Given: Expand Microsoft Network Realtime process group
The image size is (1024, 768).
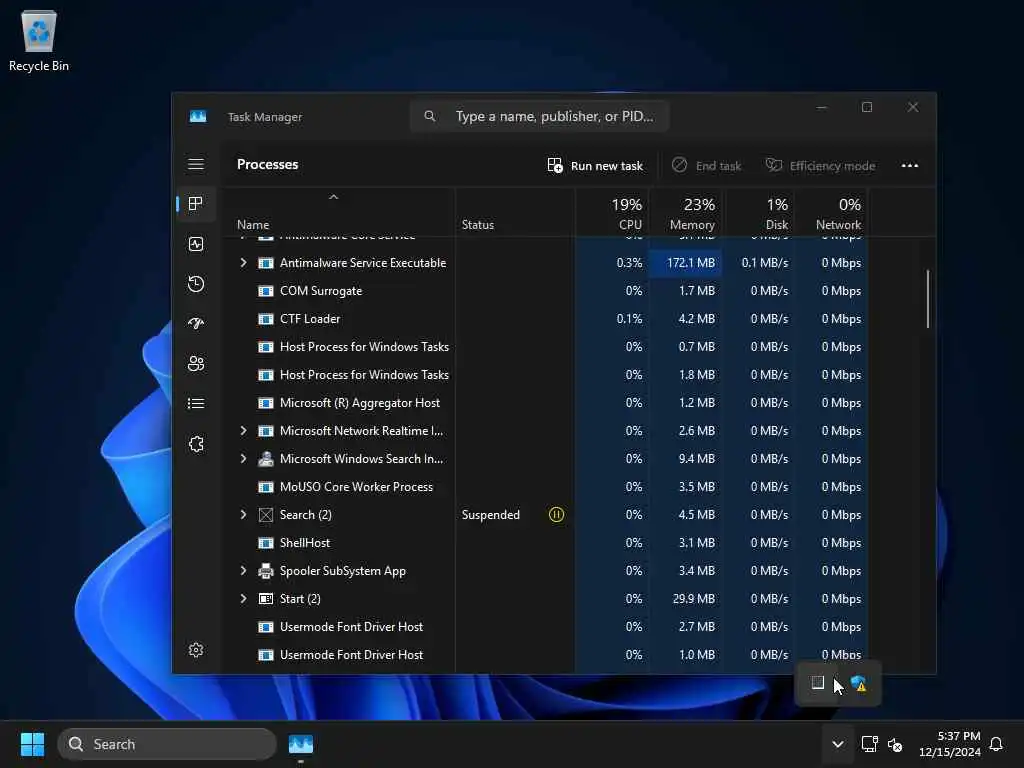Looking at the screenshot, I should pos(244,430).
